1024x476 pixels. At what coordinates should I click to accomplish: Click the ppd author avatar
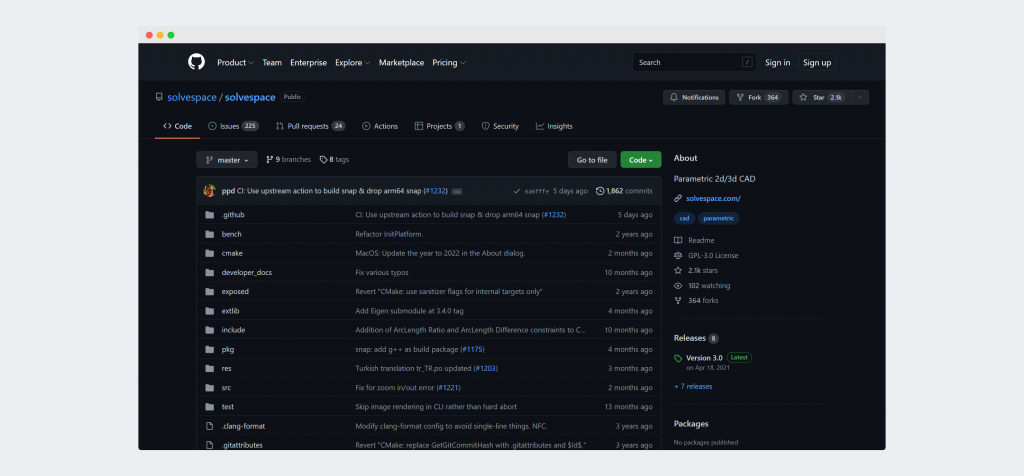[x=210, y=191]
